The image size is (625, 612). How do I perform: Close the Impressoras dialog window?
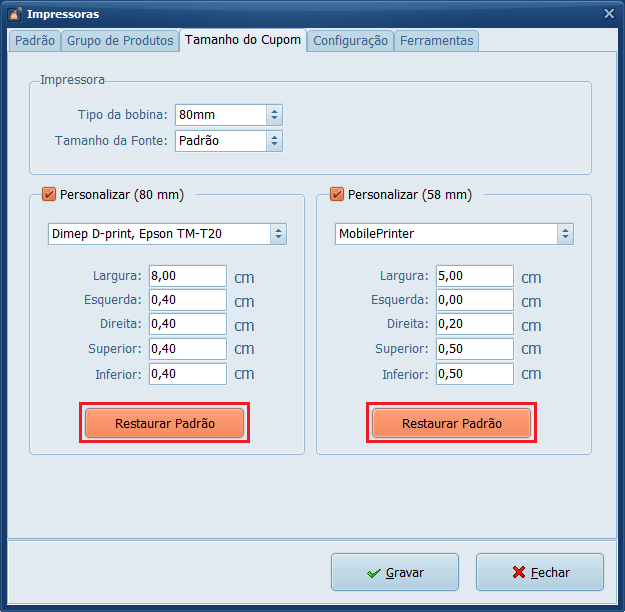click(609, 14)
